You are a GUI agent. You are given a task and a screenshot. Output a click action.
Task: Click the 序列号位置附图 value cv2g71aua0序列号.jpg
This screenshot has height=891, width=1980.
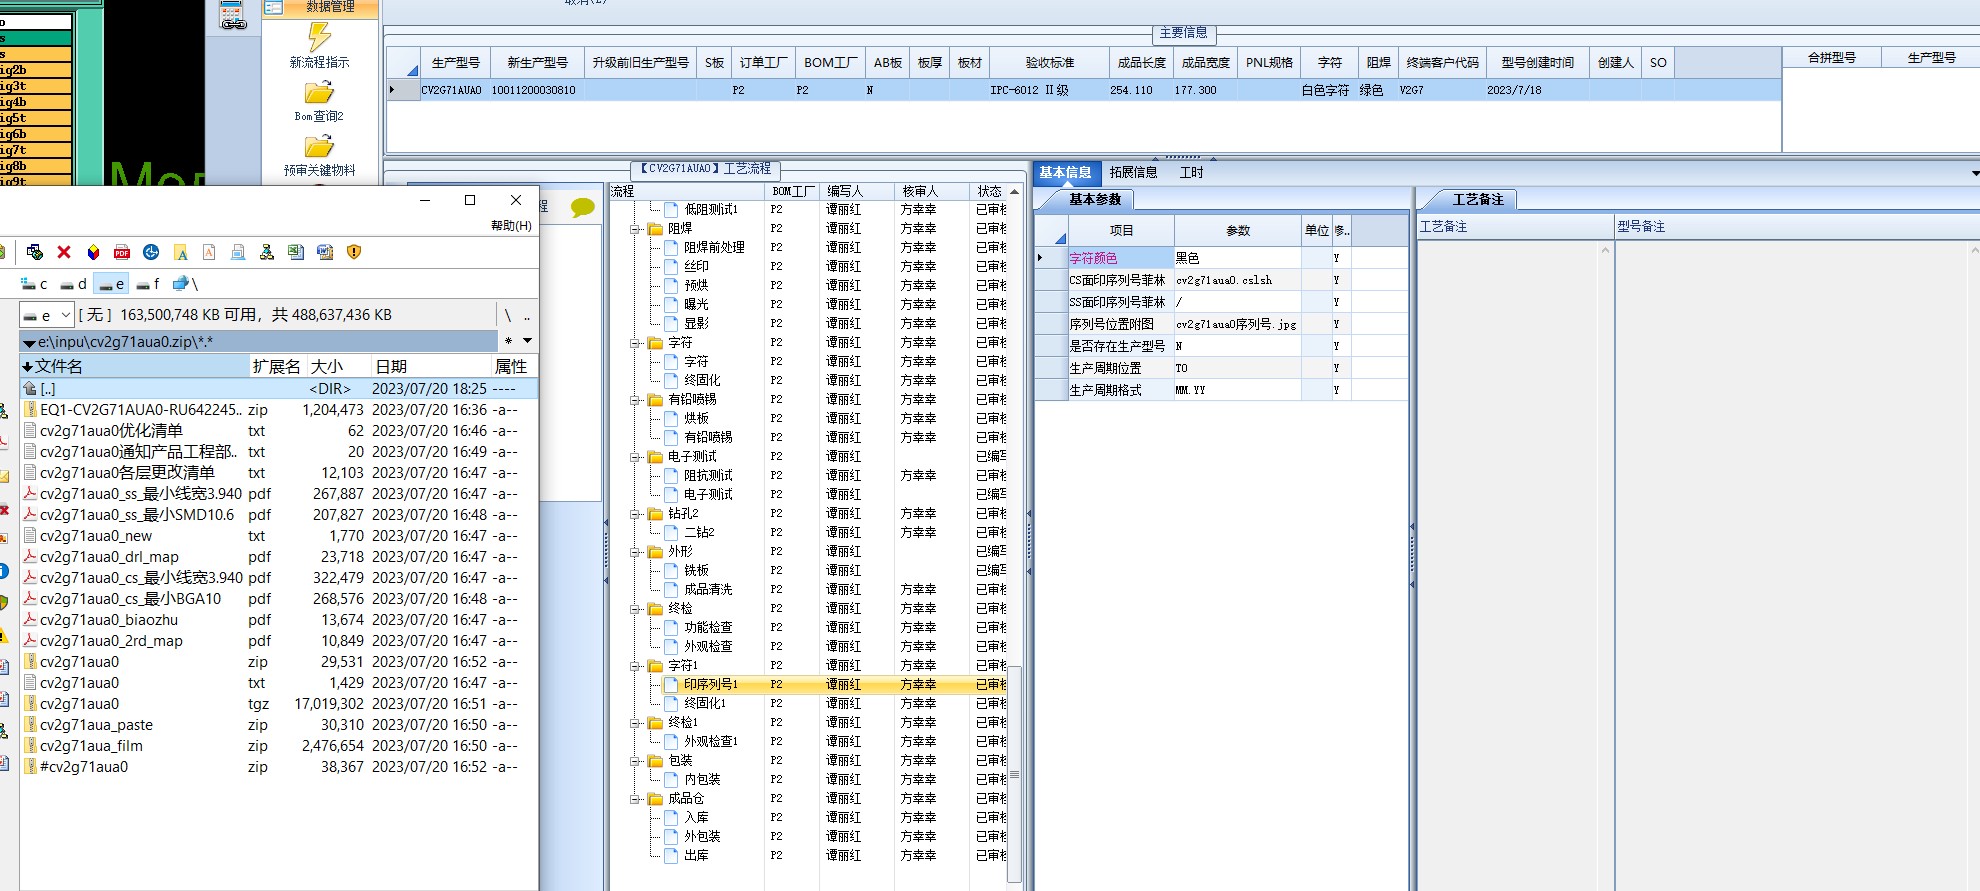(1237, 324)
